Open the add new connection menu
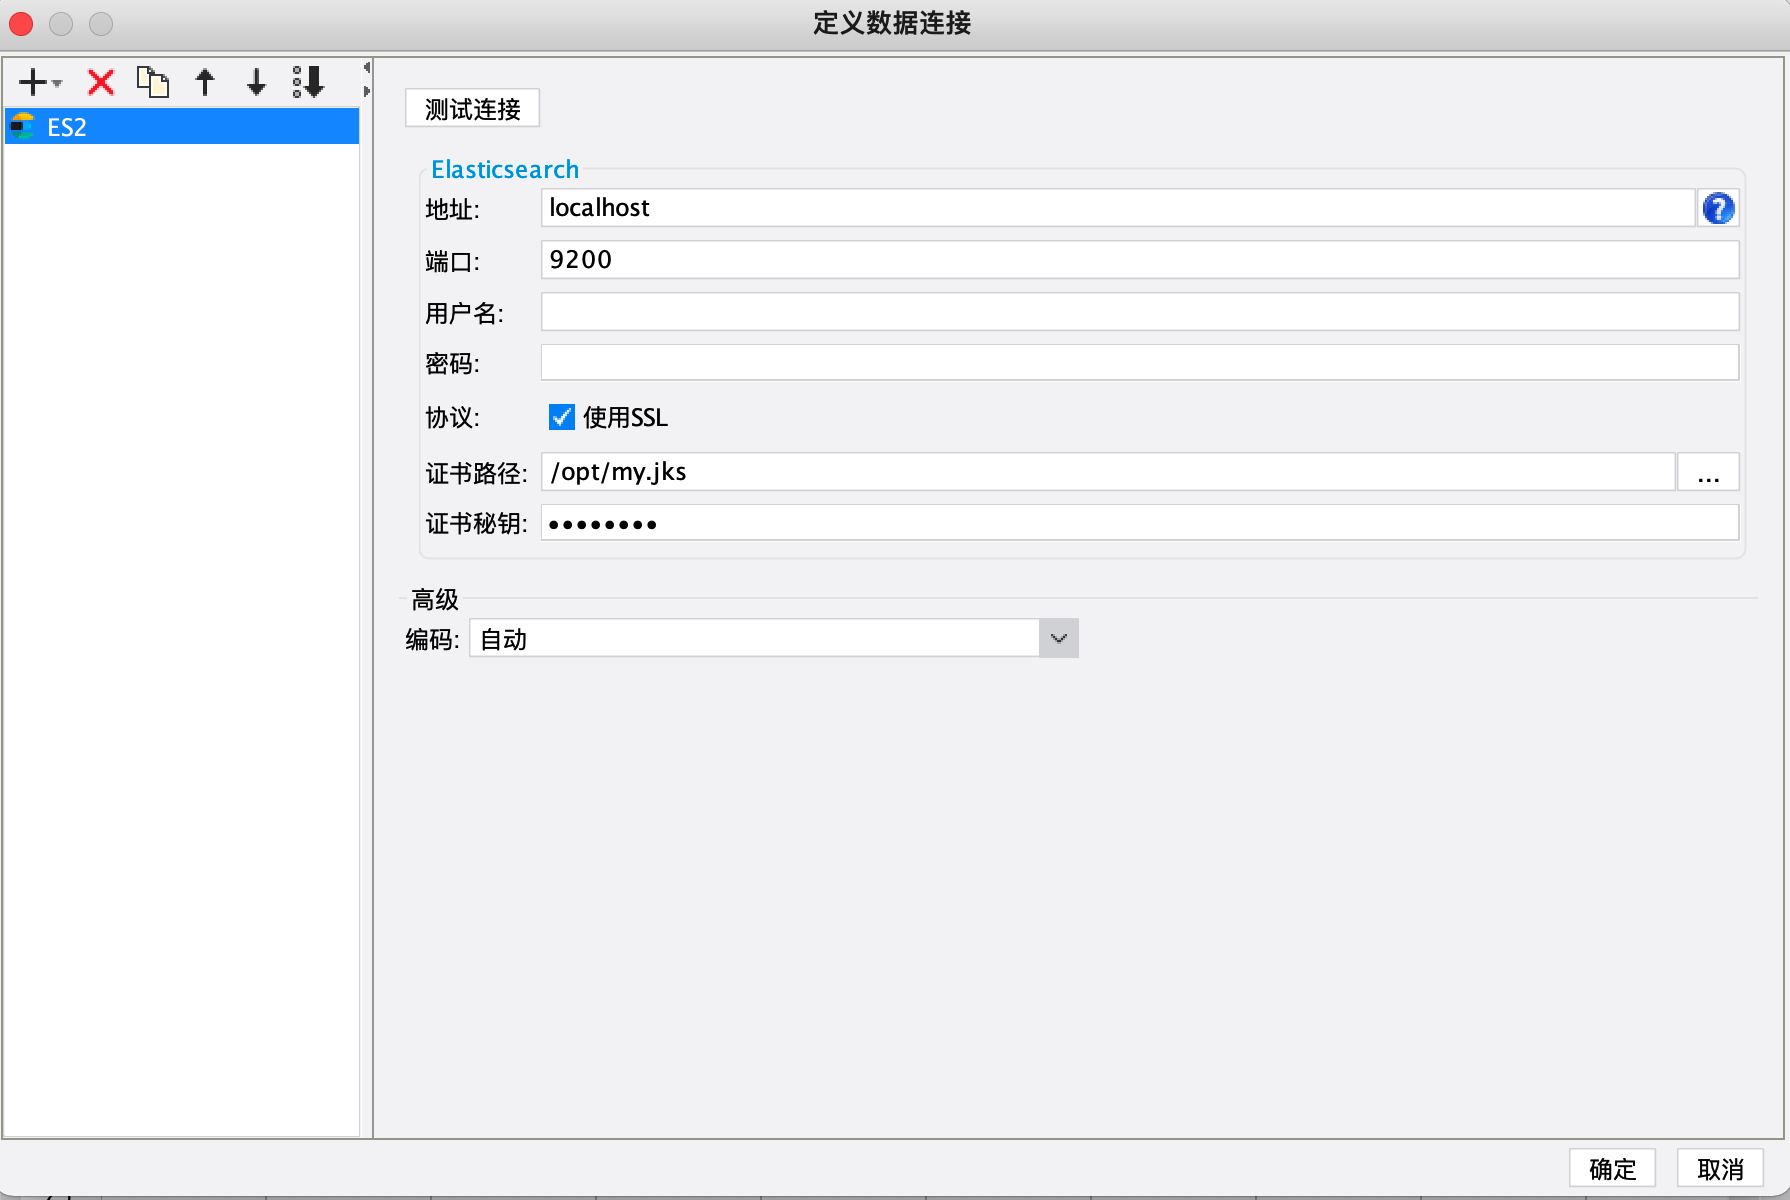Image resolution: width=1790 pixels, height=1200 pixels. pyautogui.click(x=40, y=82)
